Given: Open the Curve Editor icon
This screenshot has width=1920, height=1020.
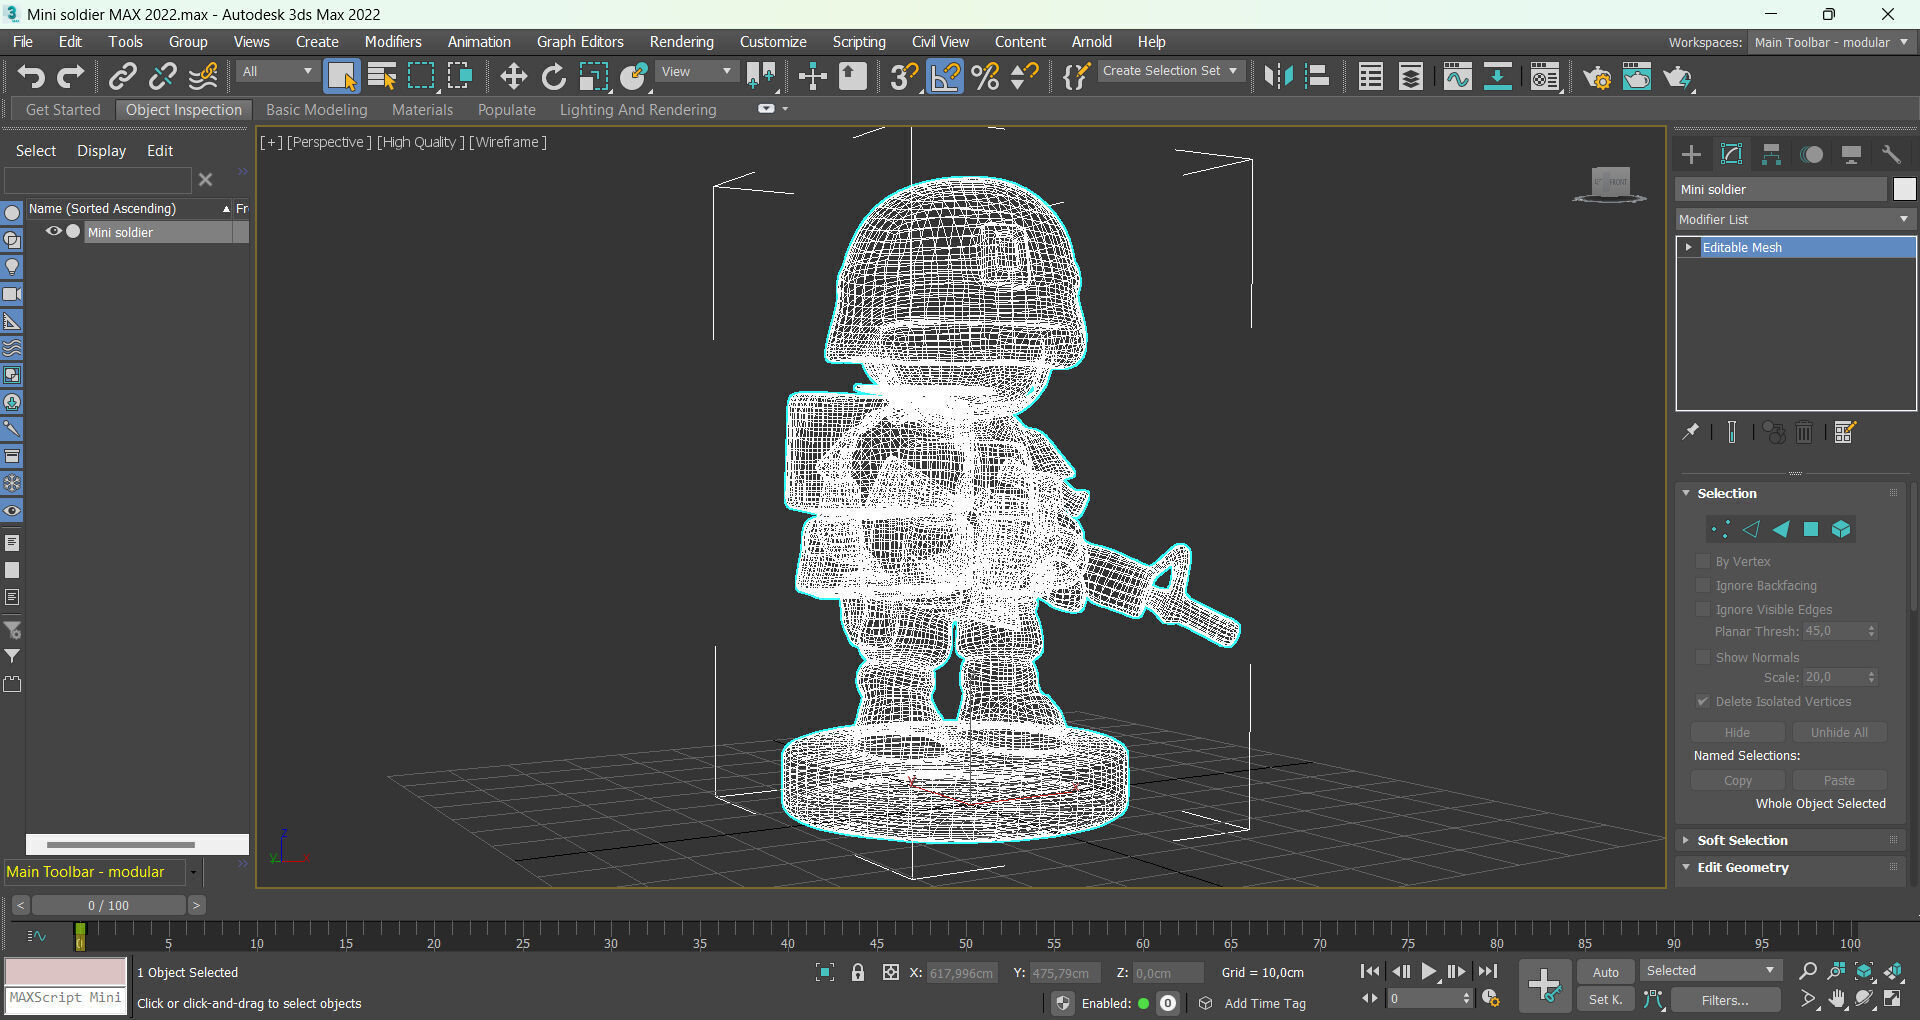Looking at the screenshot, I should [1457, 77].
